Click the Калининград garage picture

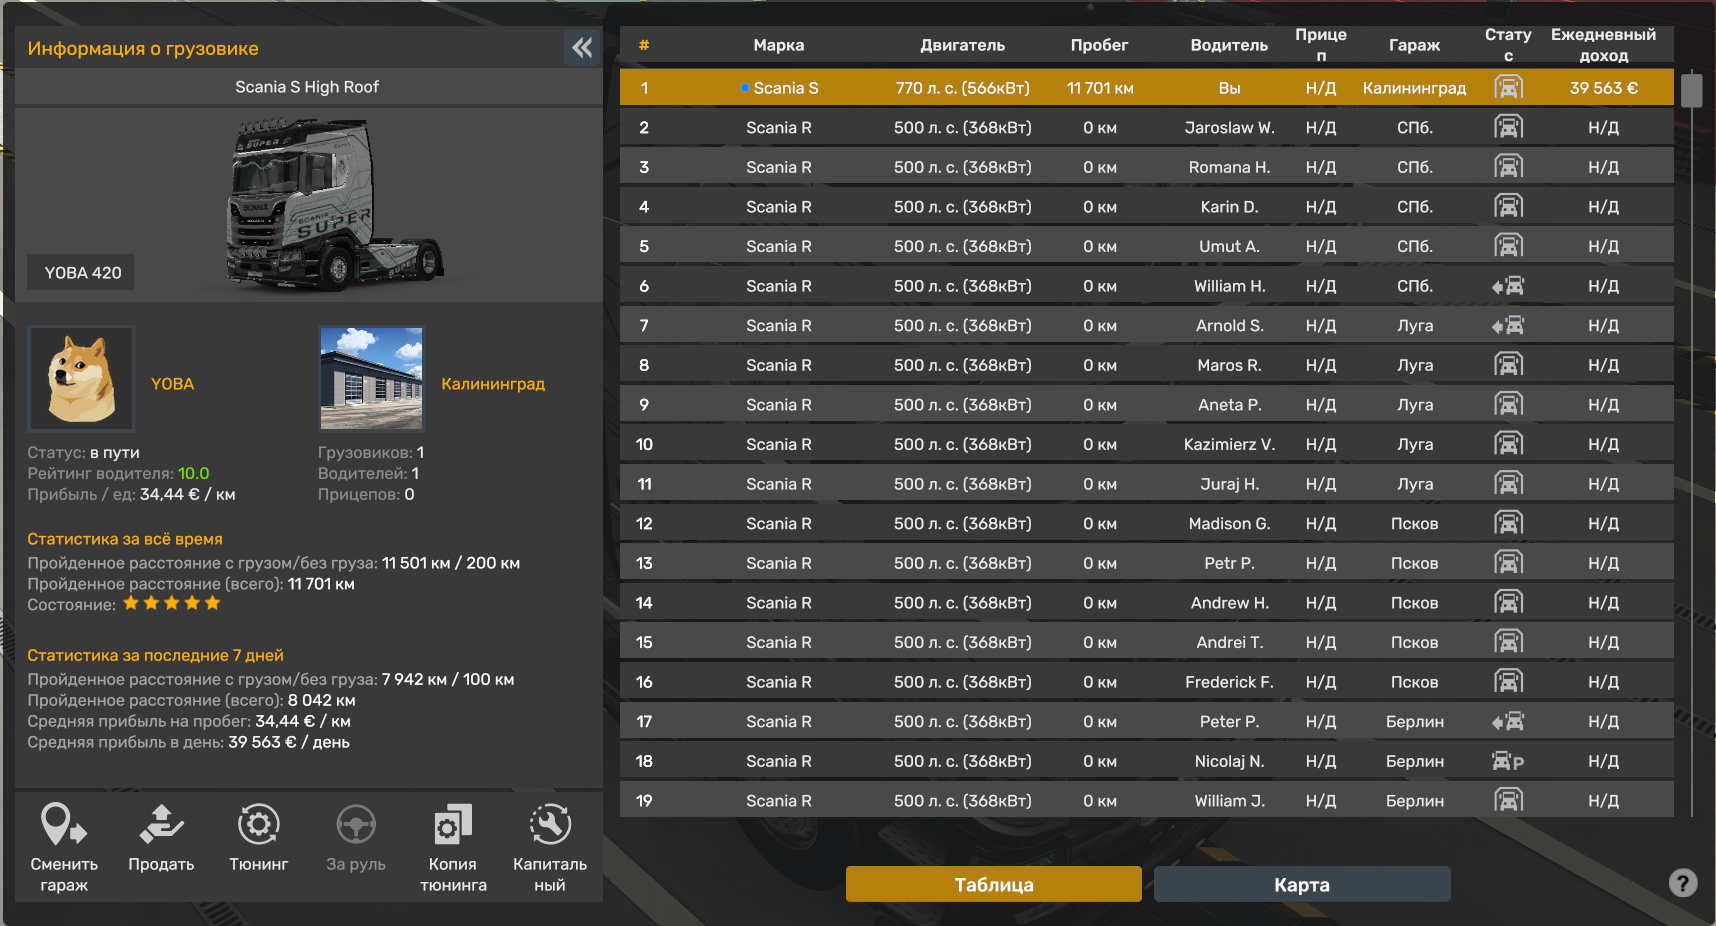pyautogui.click(x=371, y=378)
